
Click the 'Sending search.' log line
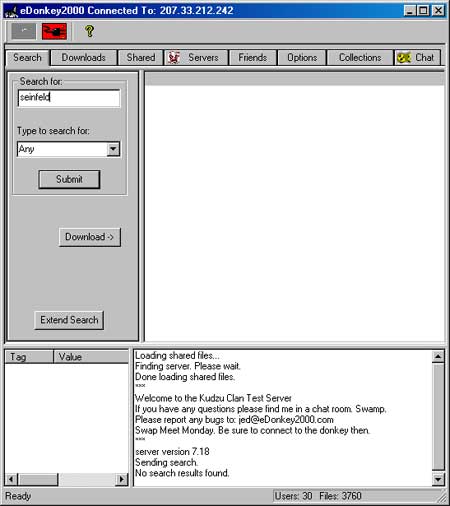coord(166,462)
